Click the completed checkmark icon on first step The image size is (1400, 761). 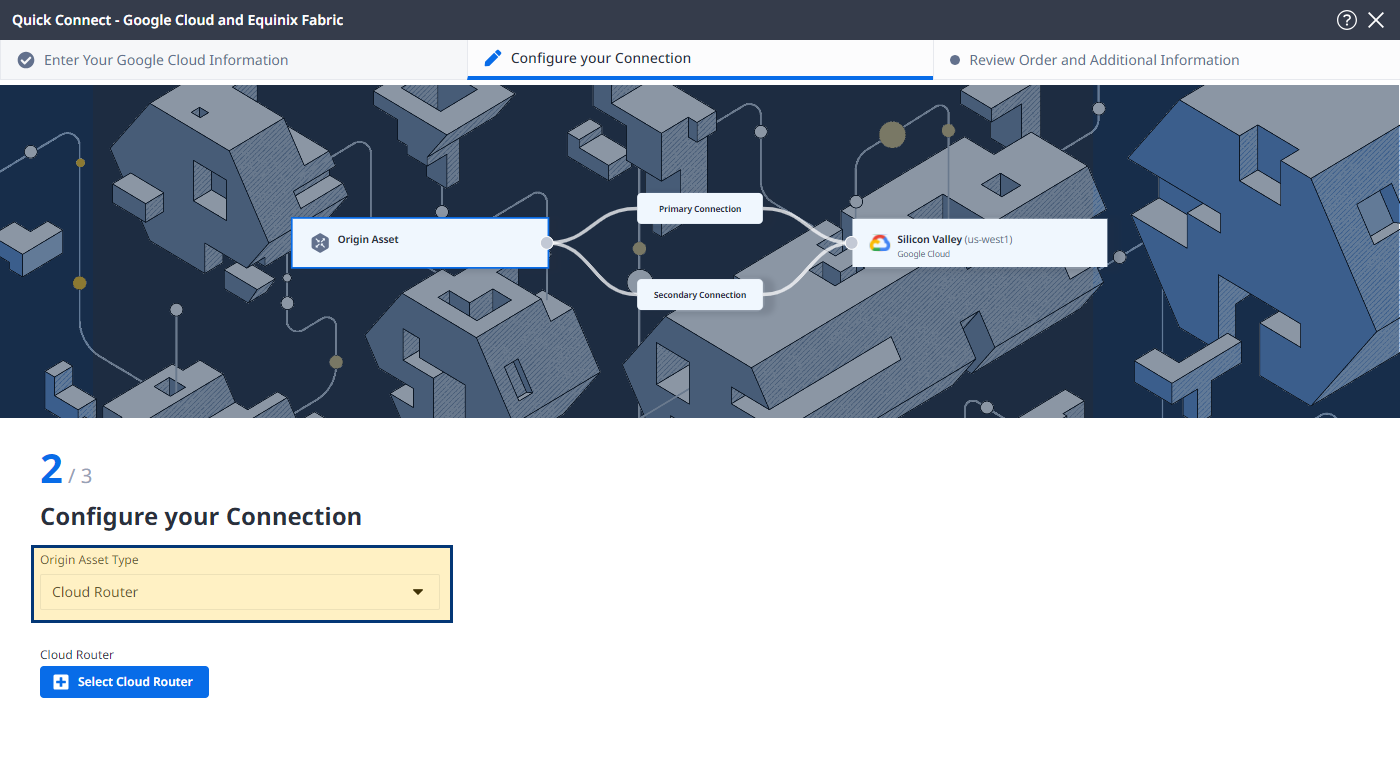26,60
